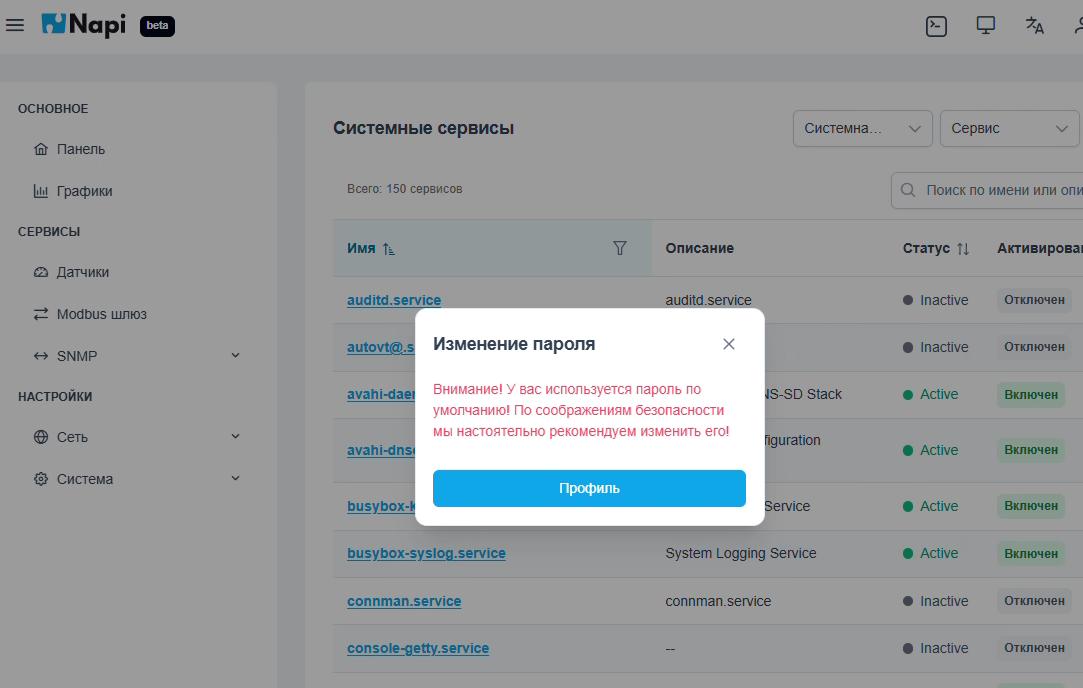Open the Сервис dropdown

1009,128
